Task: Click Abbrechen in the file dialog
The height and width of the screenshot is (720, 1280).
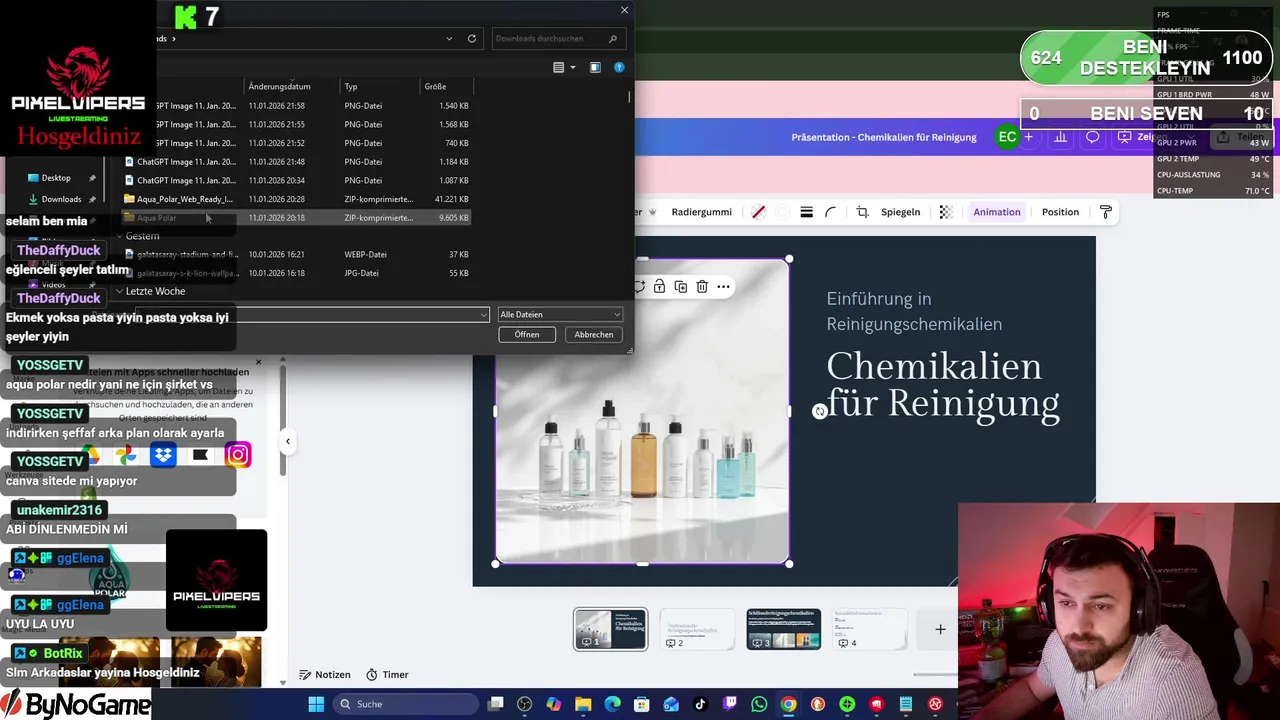Action: coord(594,335)
